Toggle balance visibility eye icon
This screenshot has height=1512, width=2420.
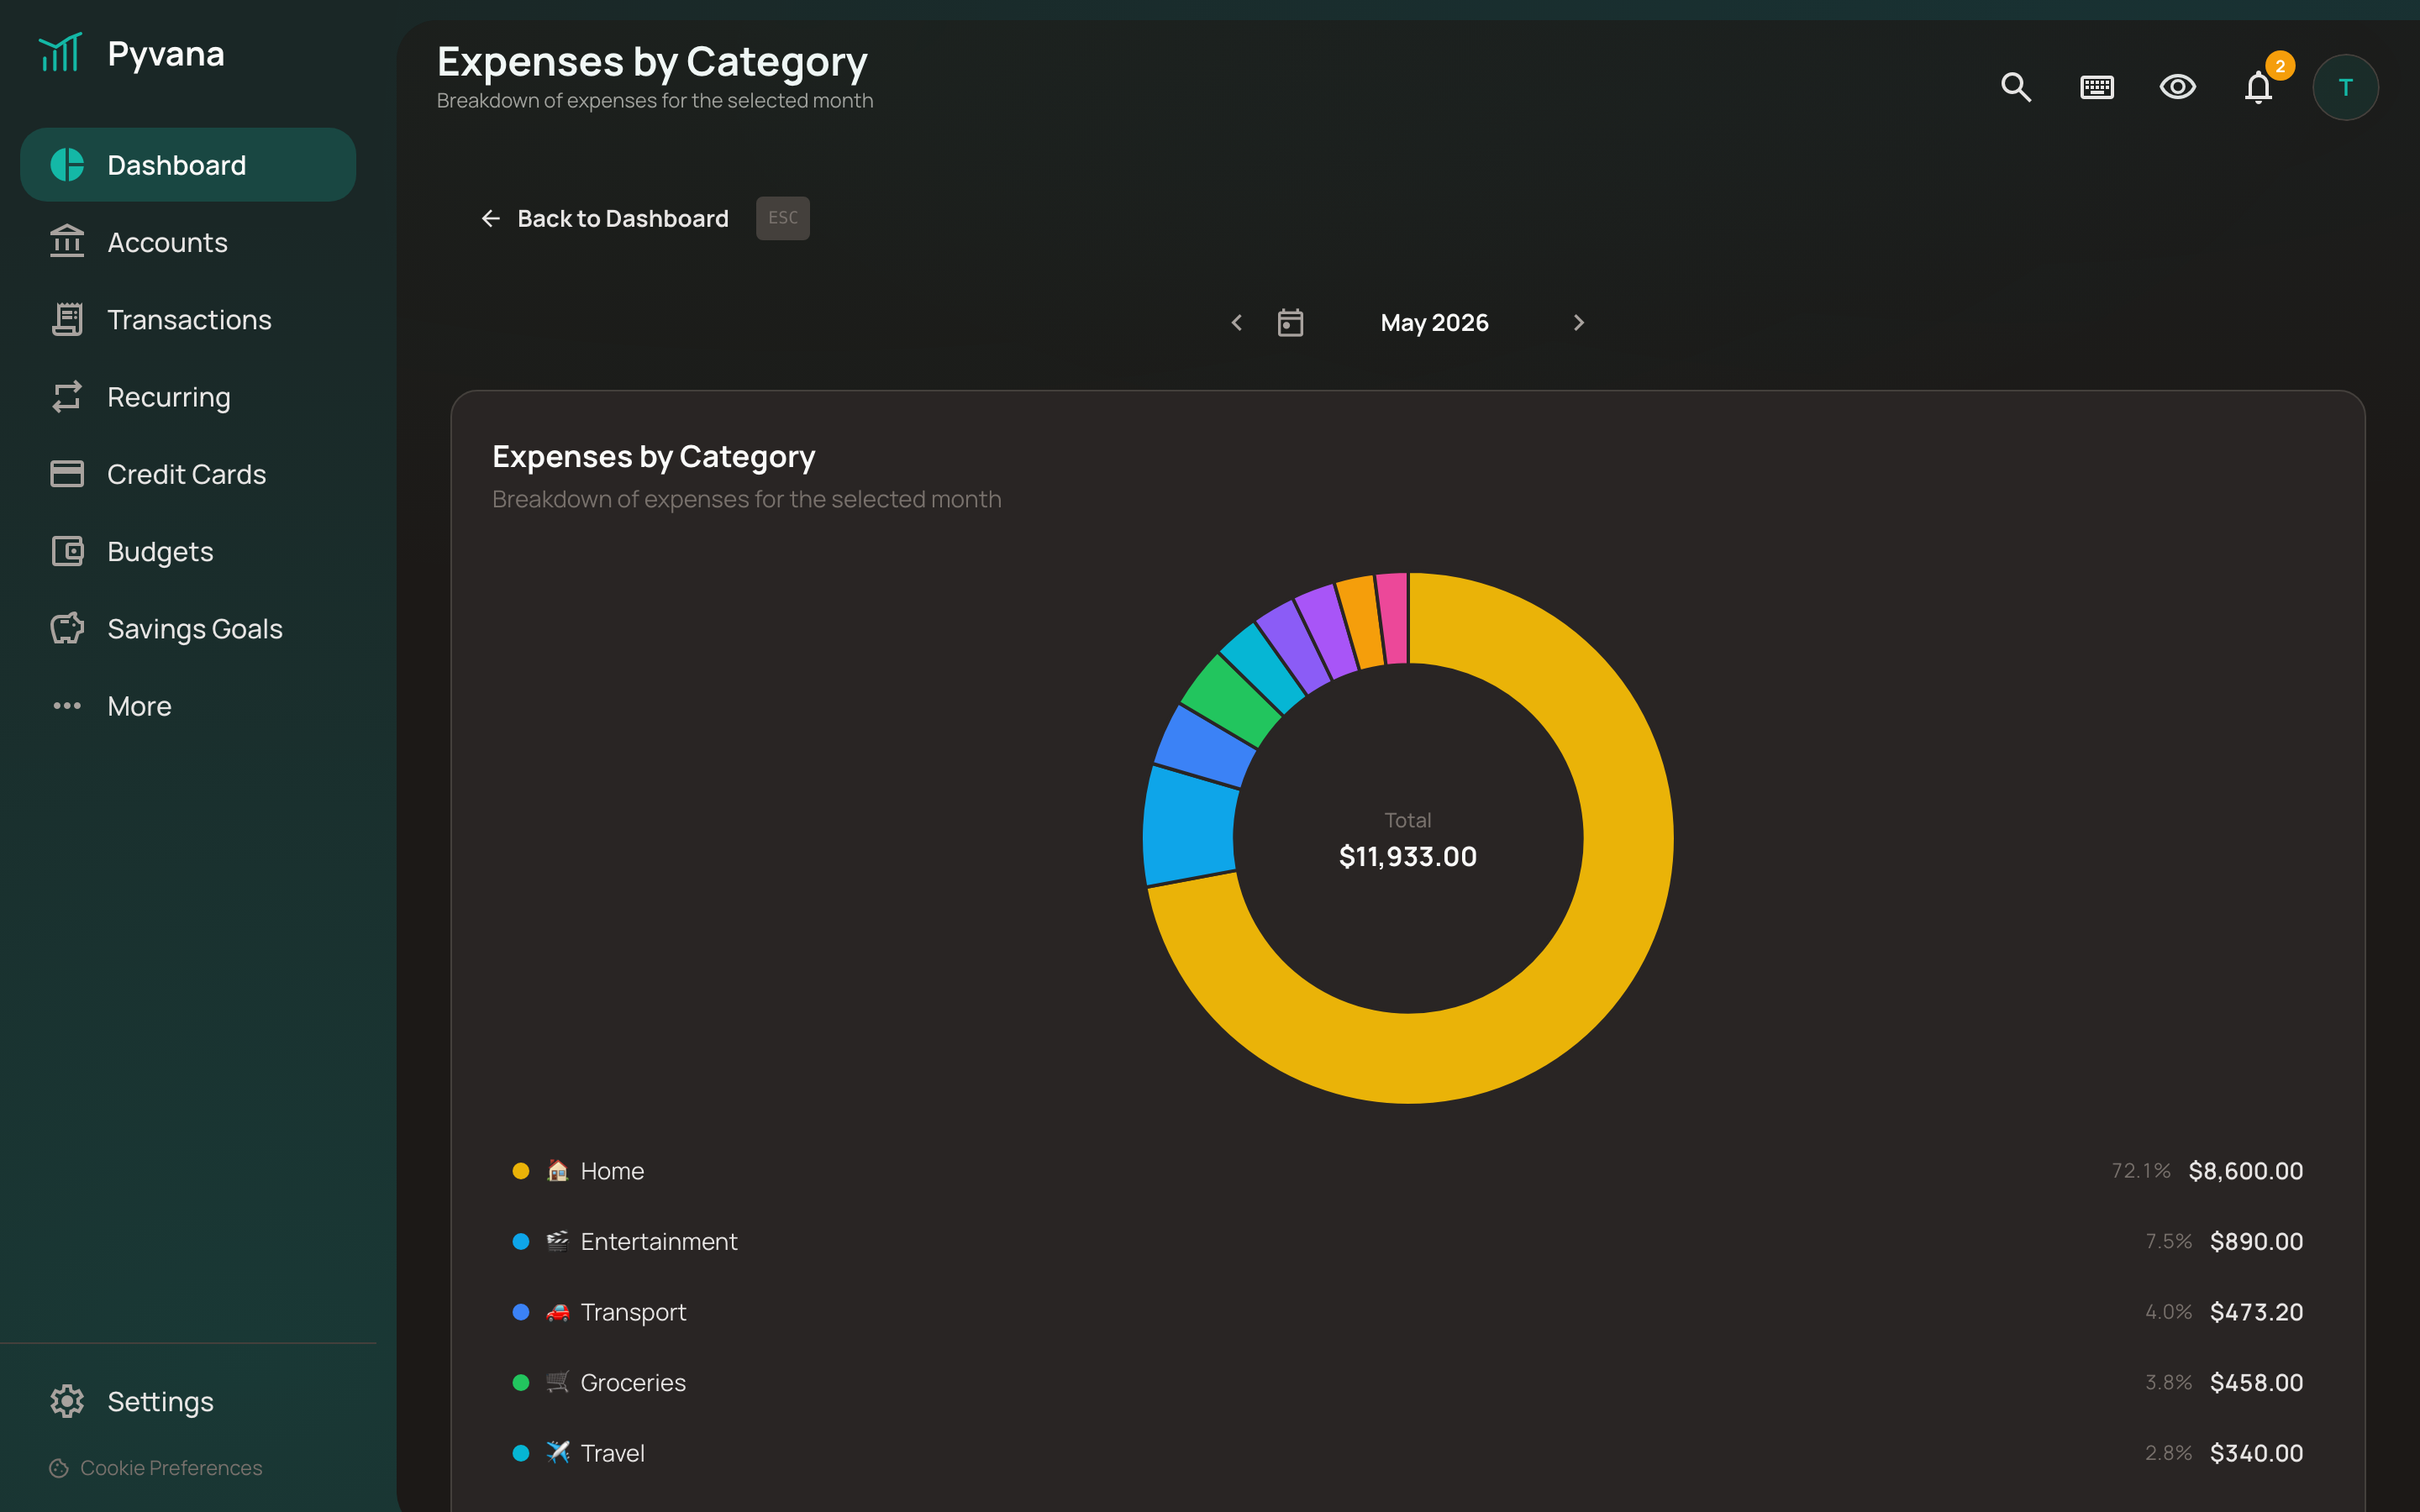click(2177, 87)
